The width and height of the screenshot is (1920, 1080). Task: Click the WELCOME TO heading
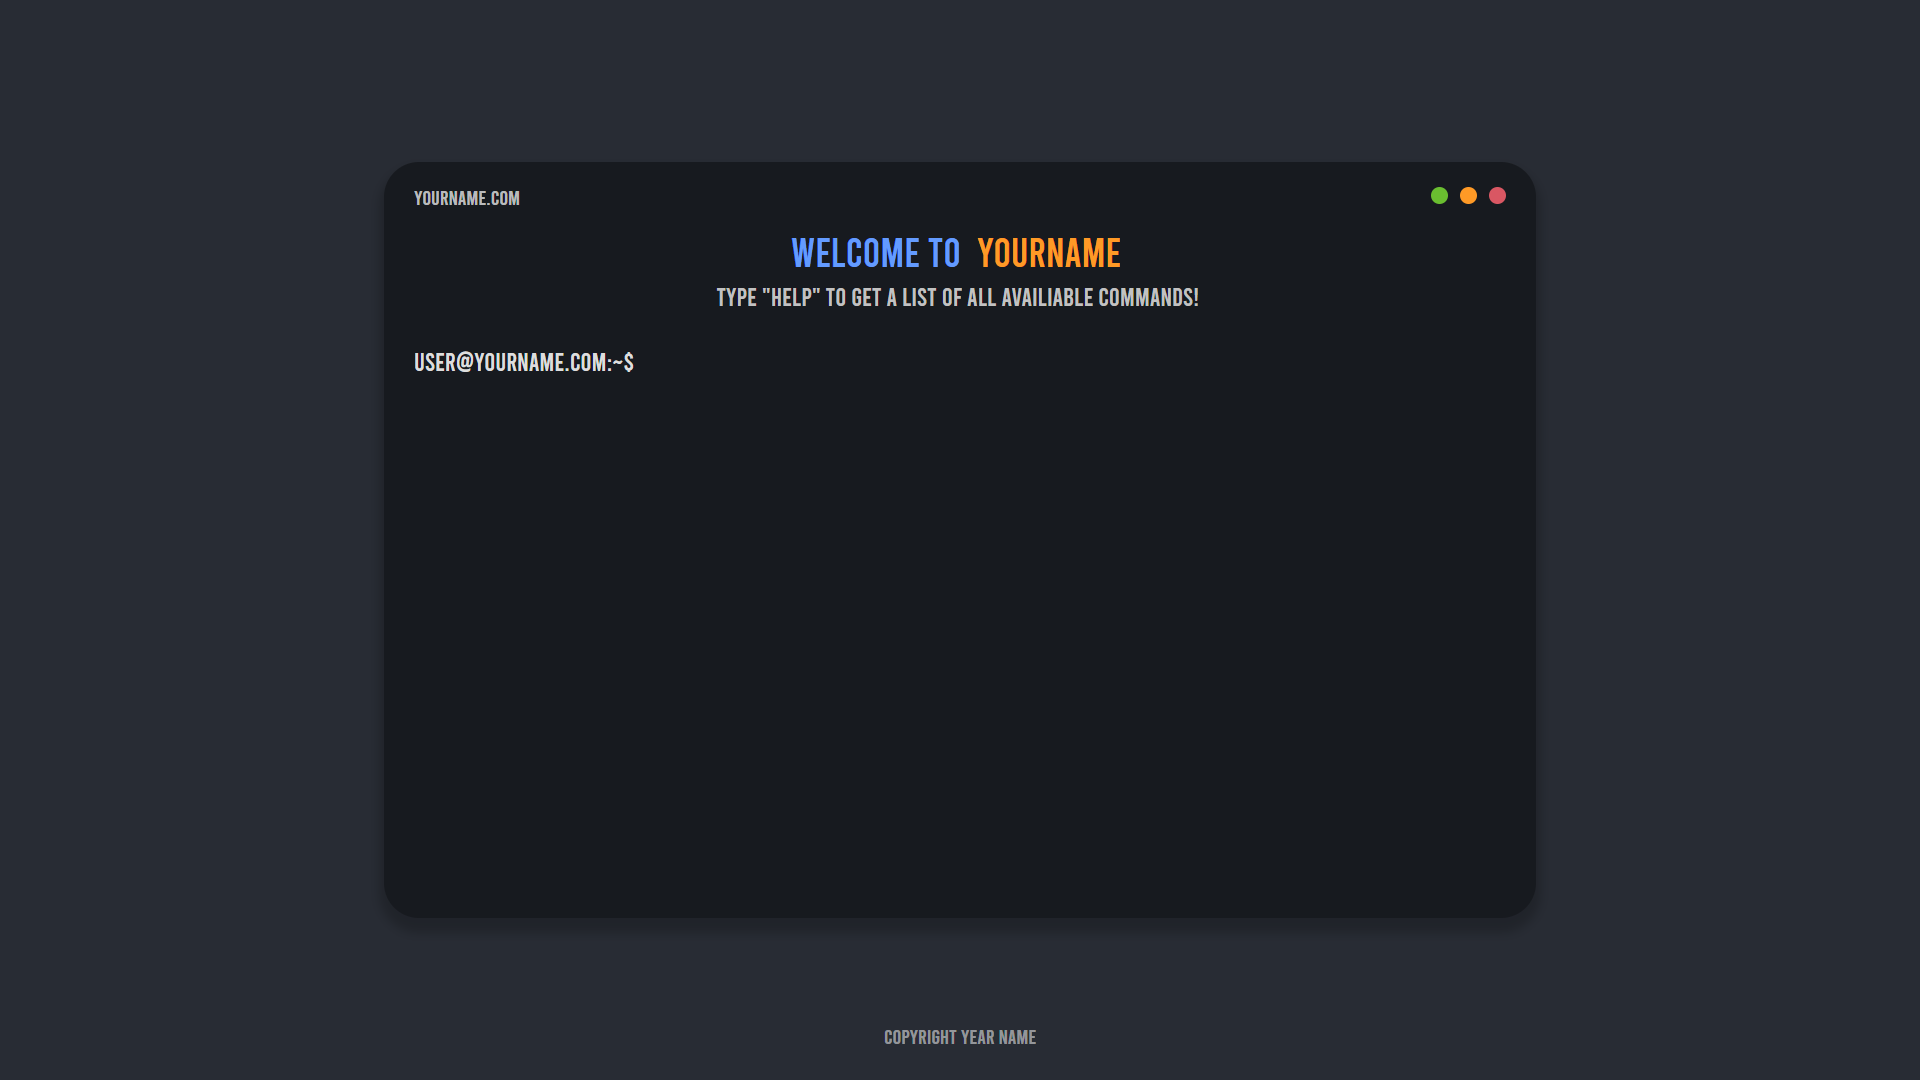coord(876,254)
